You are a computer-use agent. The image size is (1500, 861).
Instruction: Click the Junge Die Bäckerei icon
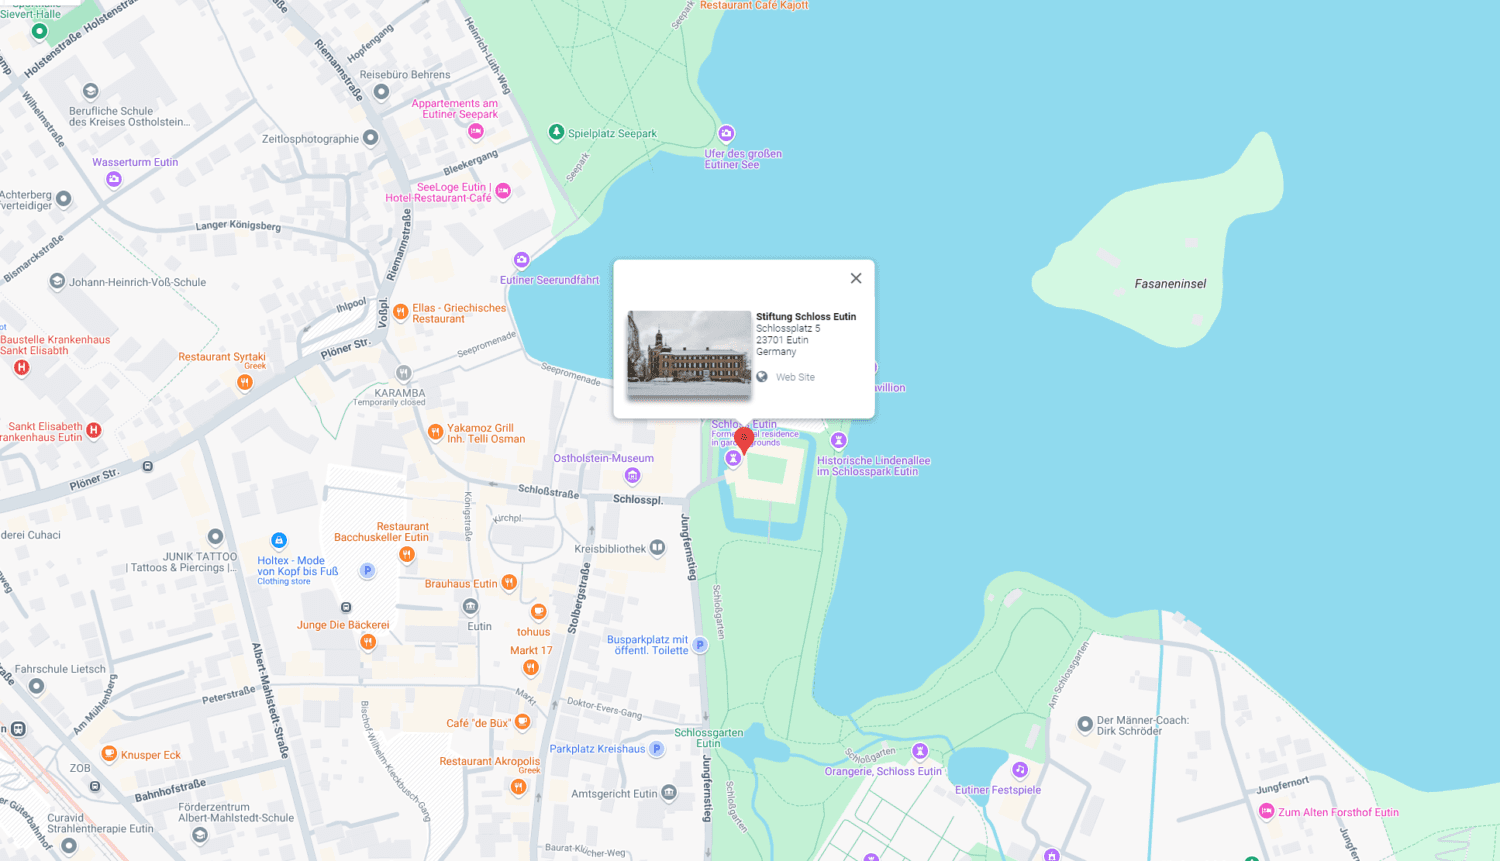click(x=368, y=641)
